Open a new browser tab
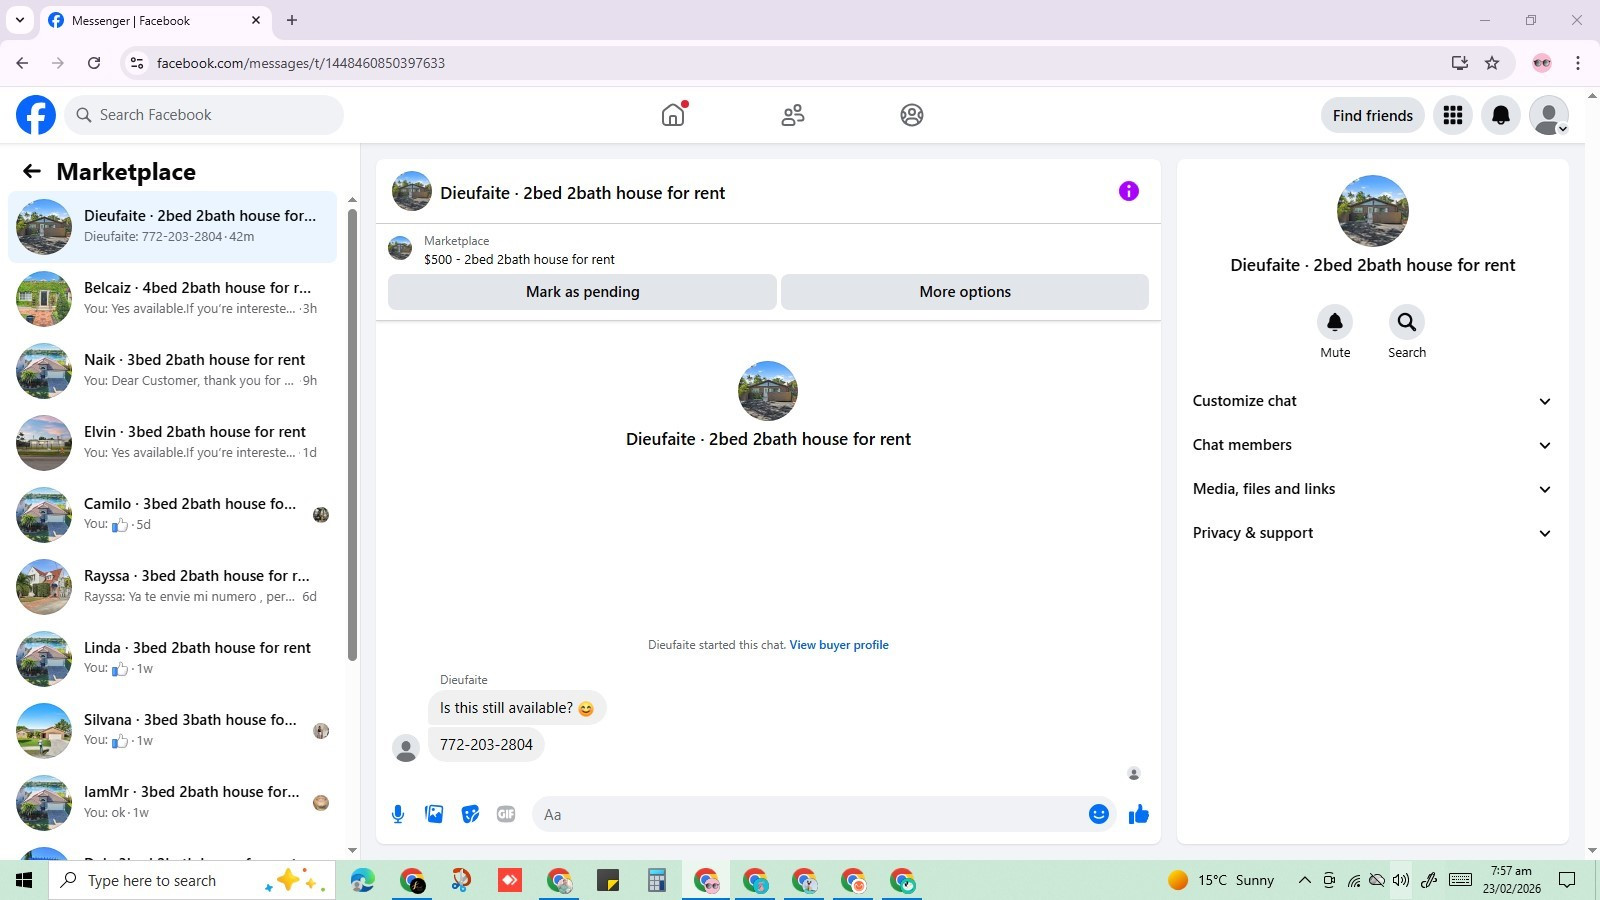This screenshot has height=900, width=1600. click(292, 20)
